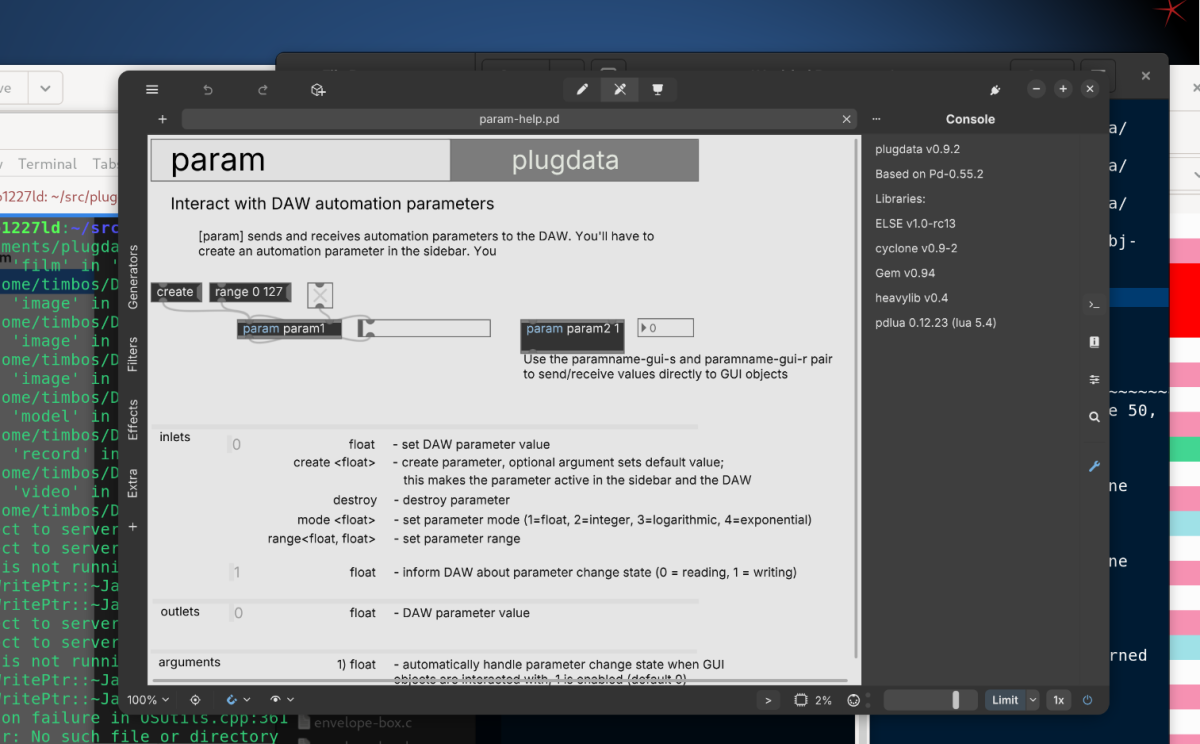Close the background window with X button
This screenshot has width=1200, height=744.
1146,75
